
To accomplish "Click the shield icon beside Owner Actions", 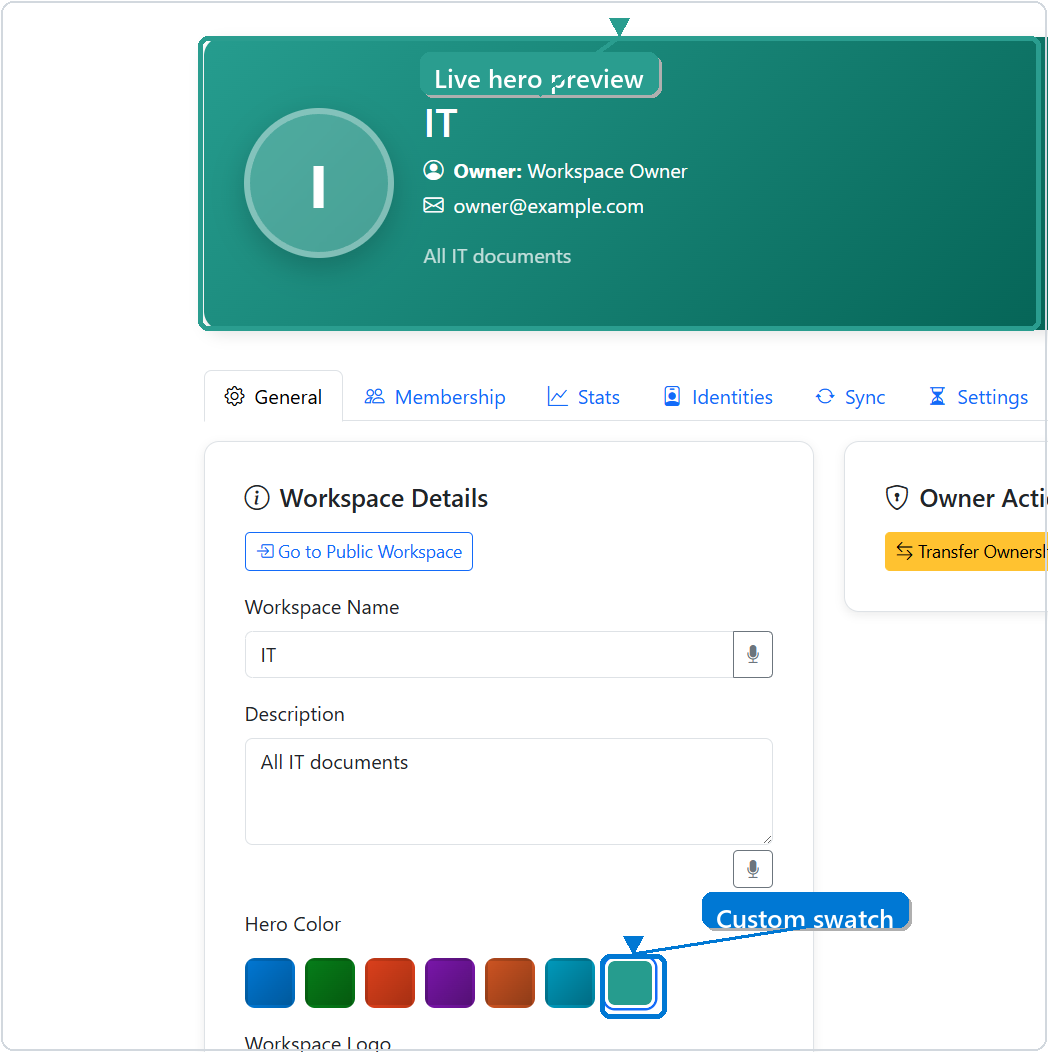I will click(x=897, y=498).
